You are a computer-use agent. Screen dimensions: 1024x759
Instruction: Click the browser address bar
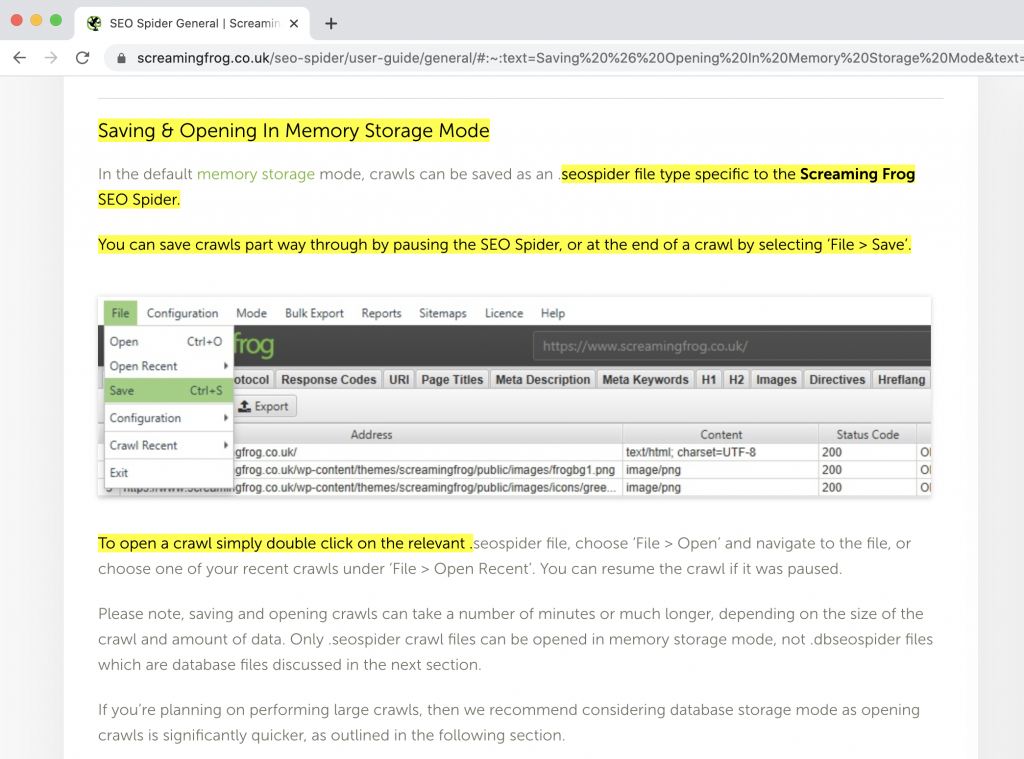(x=560, y=58)
